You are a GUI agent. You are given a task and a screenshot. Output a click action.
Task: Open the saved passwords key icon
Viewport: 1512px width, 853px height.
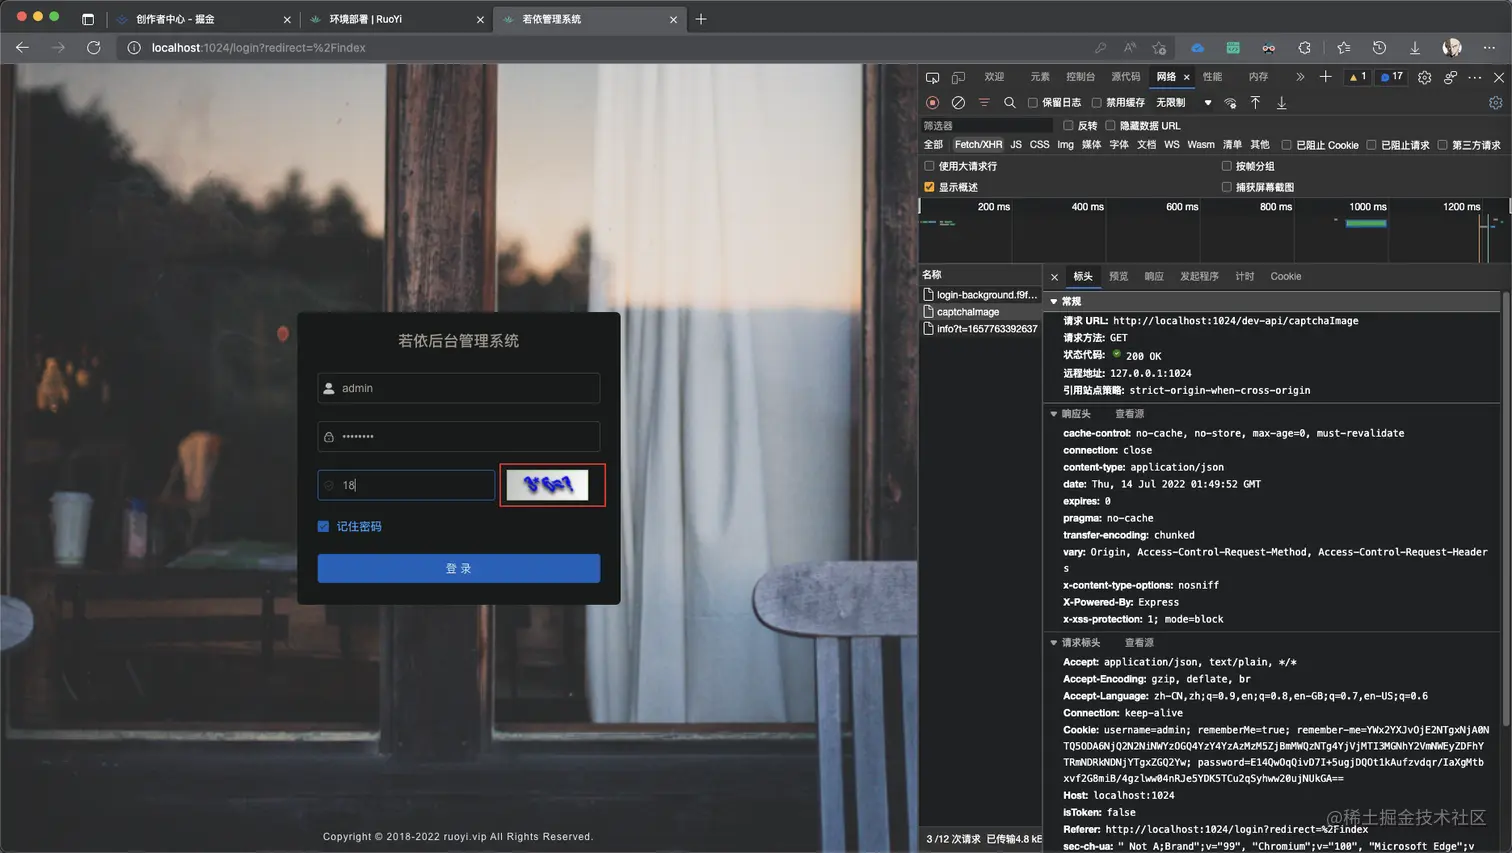[1100, 48]
